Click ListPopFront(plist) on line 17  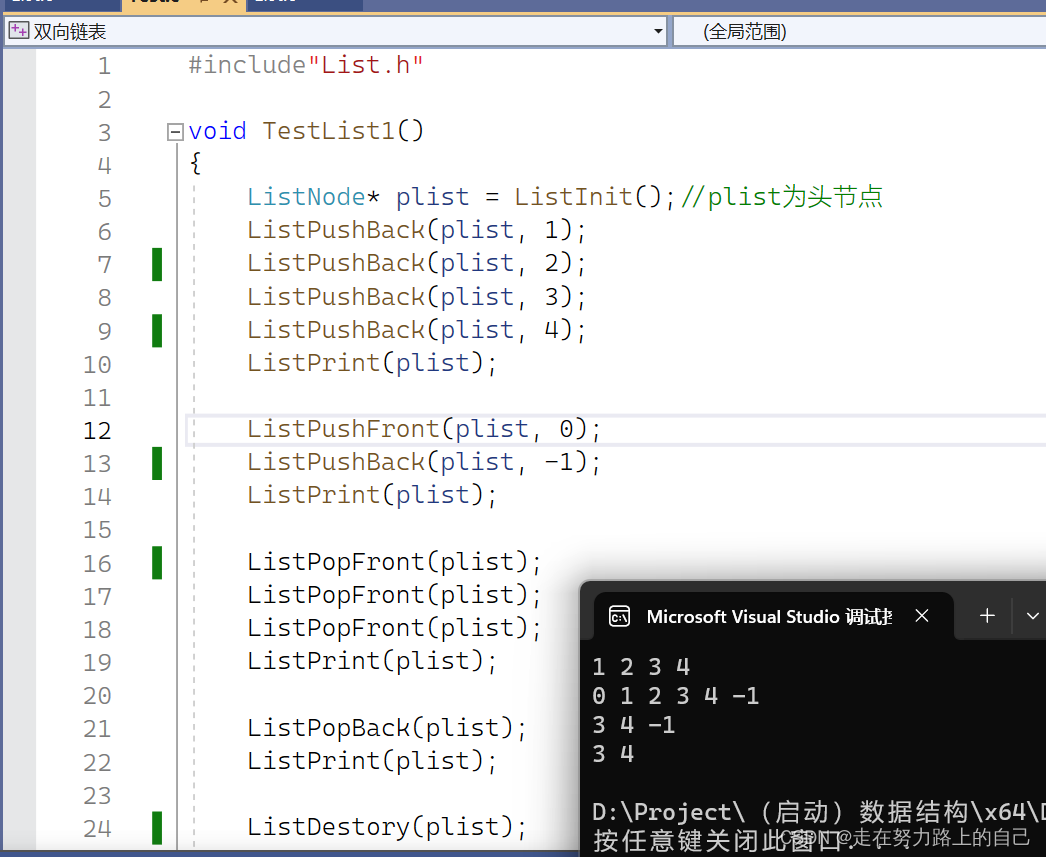pos(394,595)
